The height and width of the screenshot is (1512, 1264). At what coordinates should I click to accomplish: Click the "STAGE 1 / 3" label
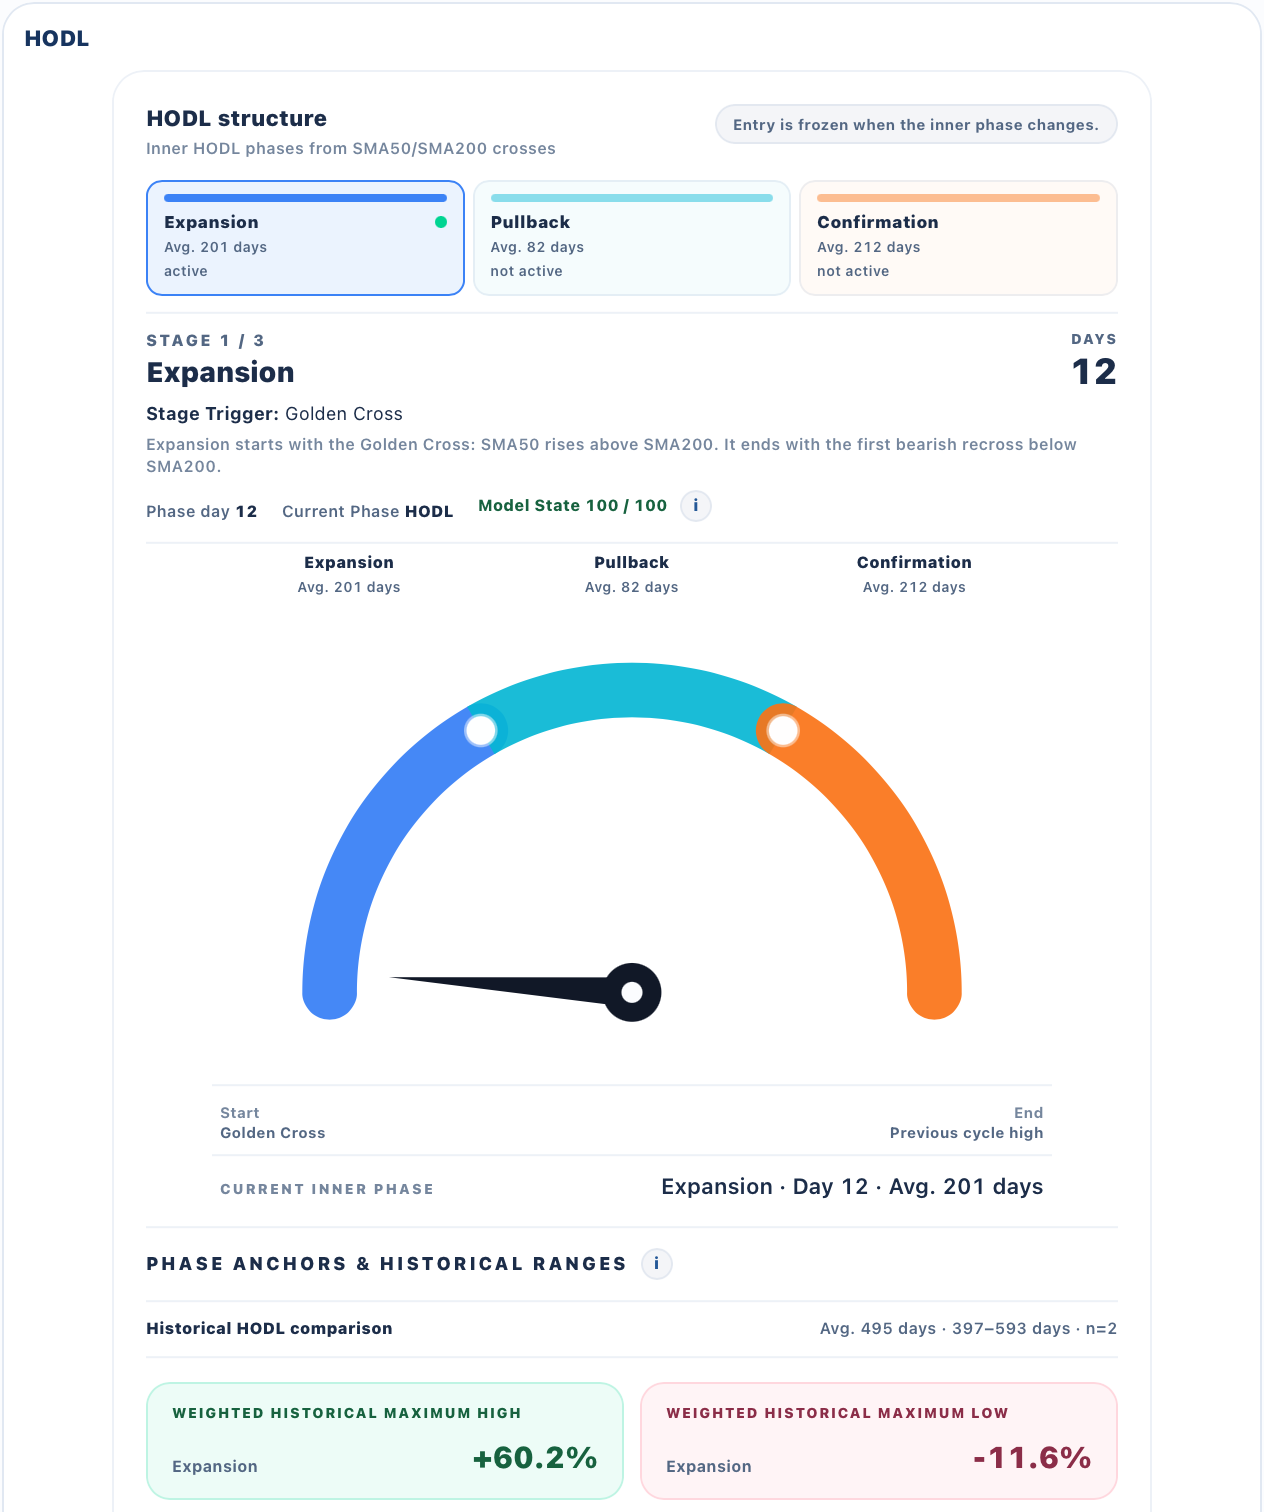coord(206,341)
